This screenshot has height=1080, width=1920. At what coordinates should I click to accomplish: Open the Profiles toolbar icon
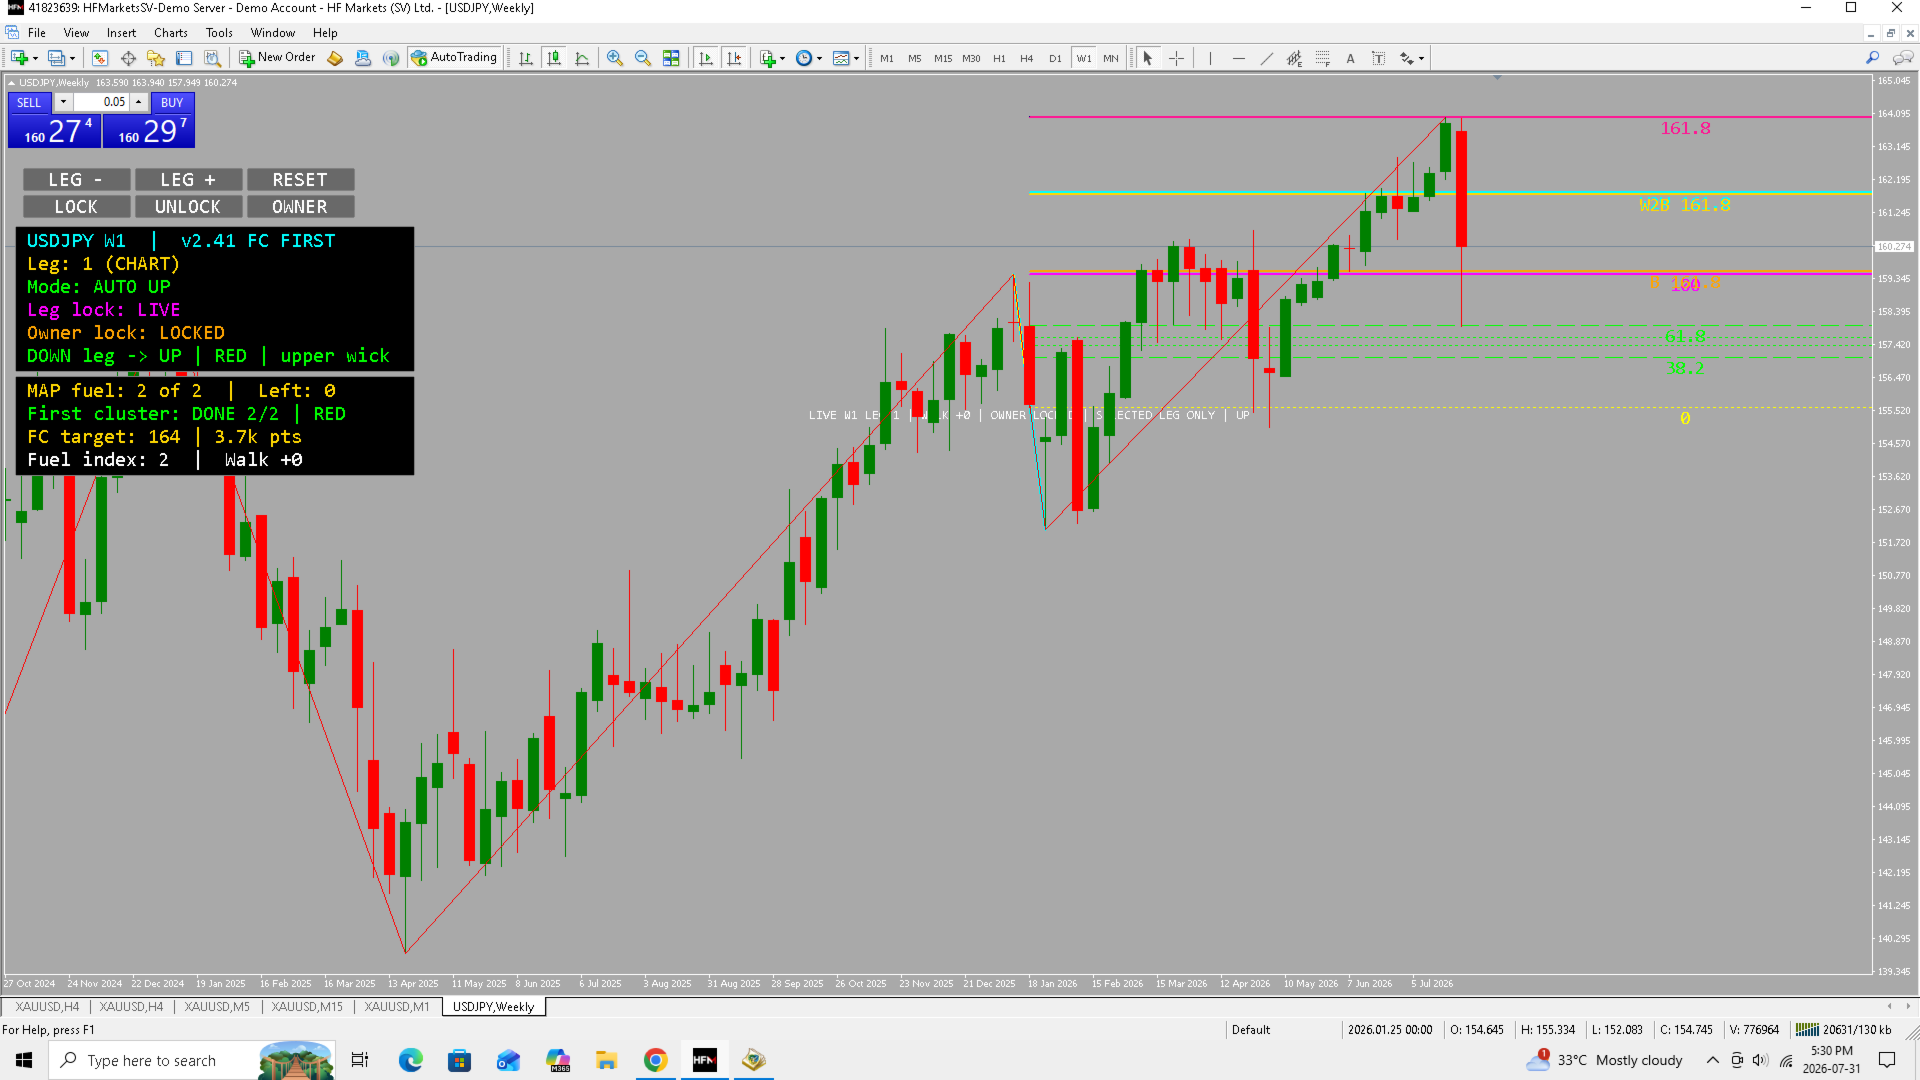[x=57, y=58]
